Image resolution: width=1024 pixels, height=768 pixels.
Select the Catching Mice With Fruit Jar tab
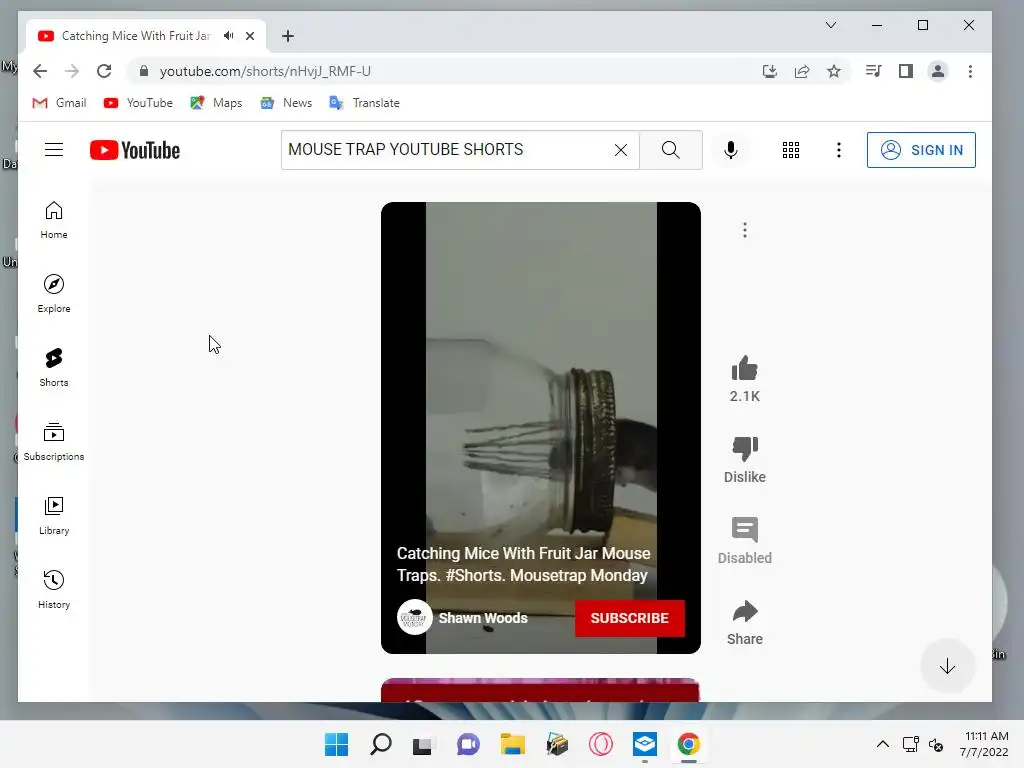(136, 36)
